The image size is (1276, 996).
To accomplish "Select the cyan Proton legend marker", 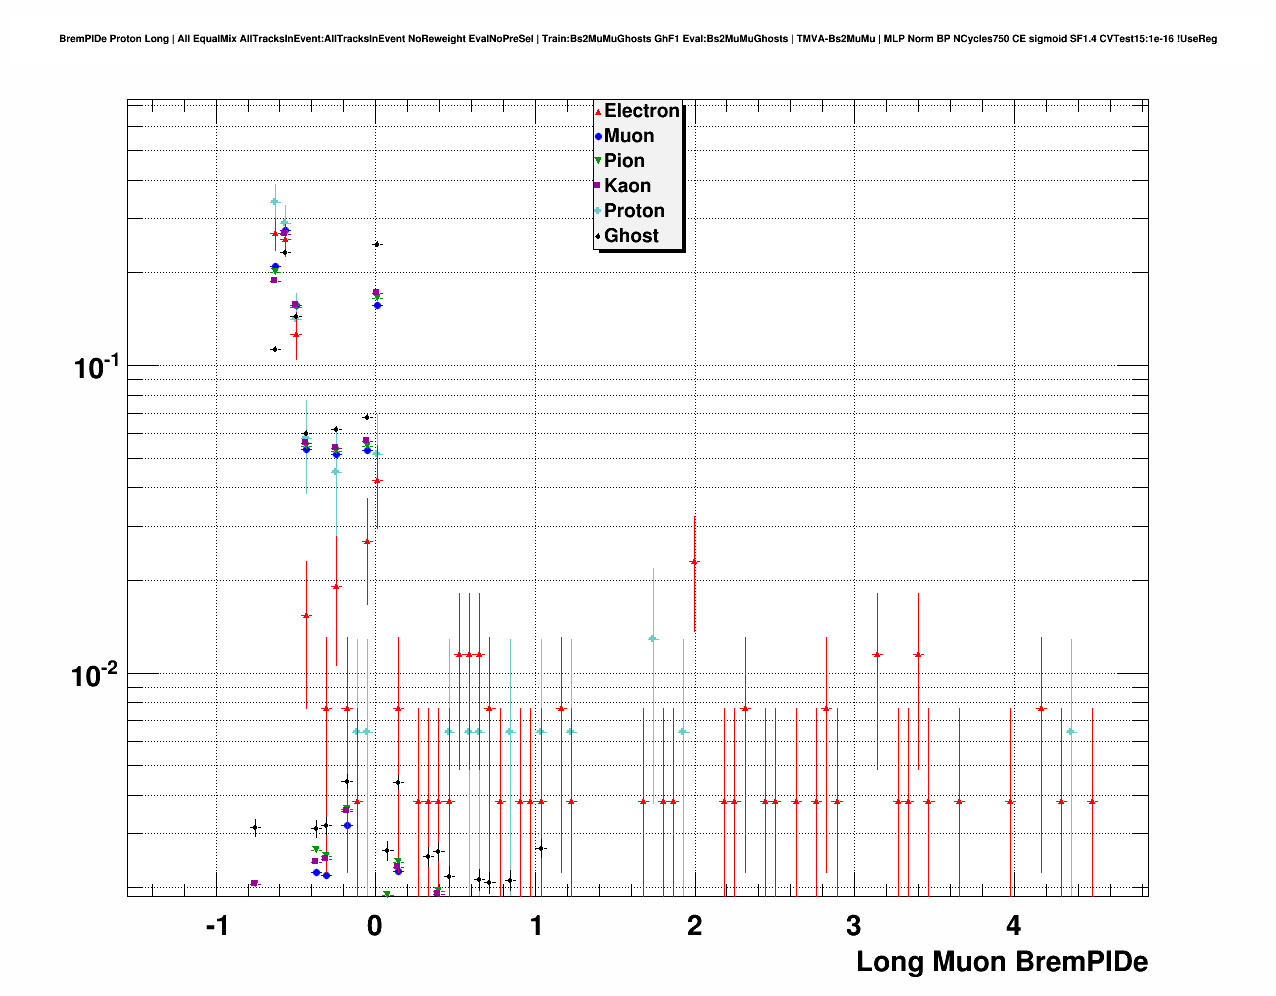I will 598,211.
